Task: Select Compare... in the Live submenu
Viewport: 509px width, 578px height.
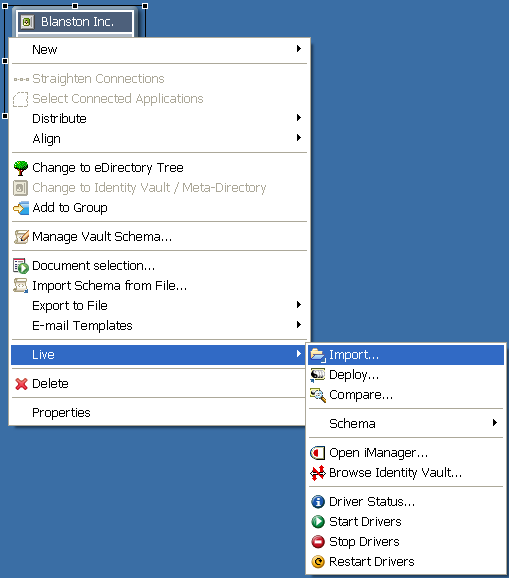Action: (406, 395)
